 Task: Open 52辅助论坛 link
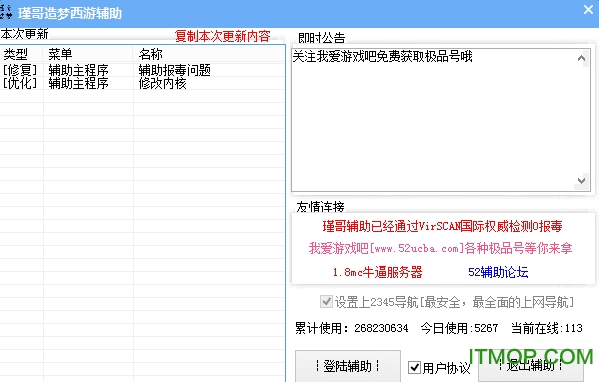[x=498, y=272]
